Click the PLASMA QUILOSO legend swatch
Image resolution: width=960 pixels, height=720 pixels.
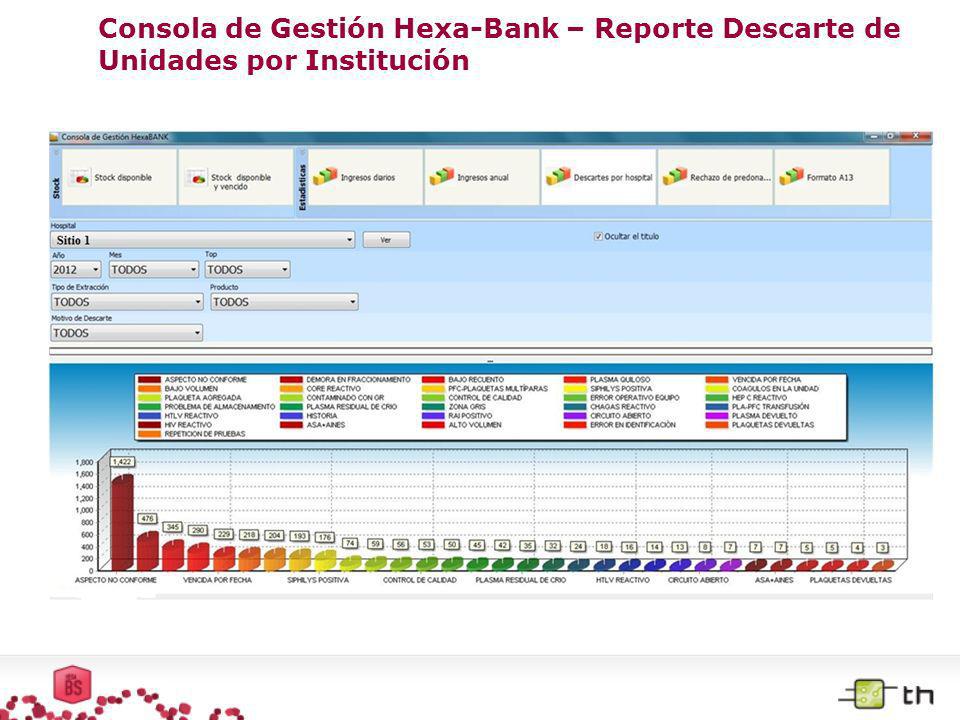pos(576,380)
